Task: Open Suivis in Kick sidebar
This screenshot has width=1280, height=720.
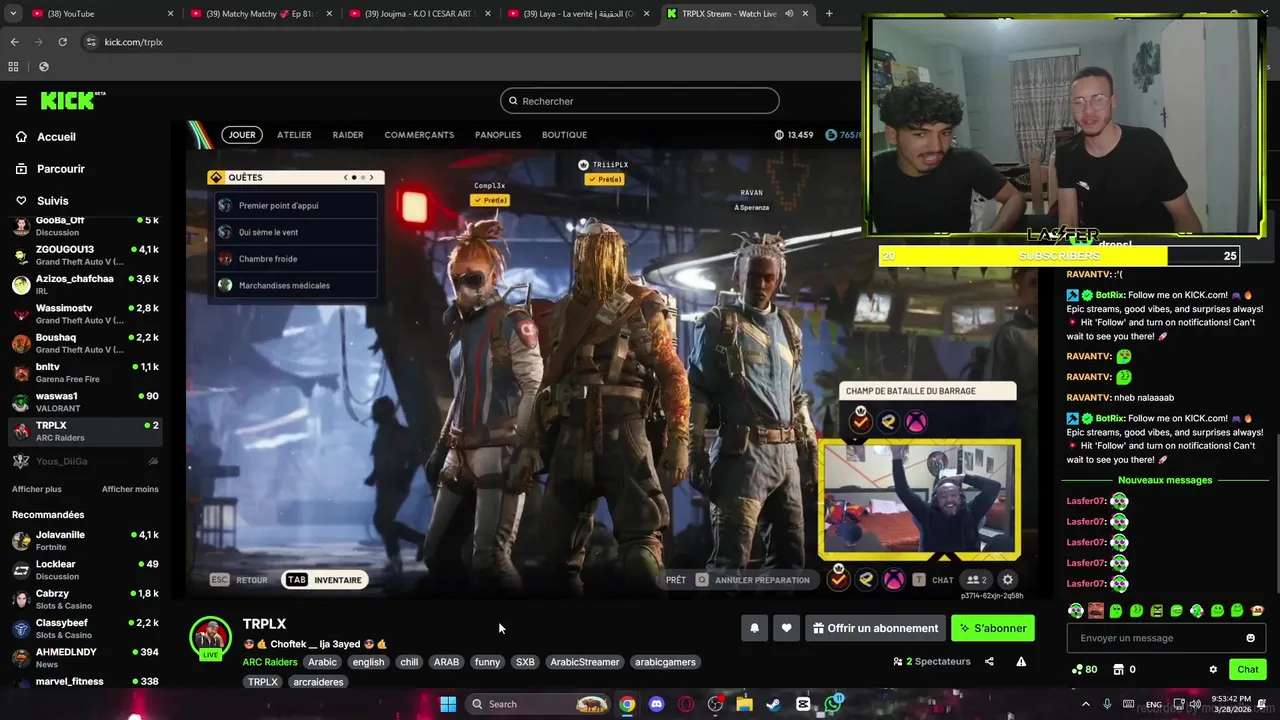Action: coord(52,201)
